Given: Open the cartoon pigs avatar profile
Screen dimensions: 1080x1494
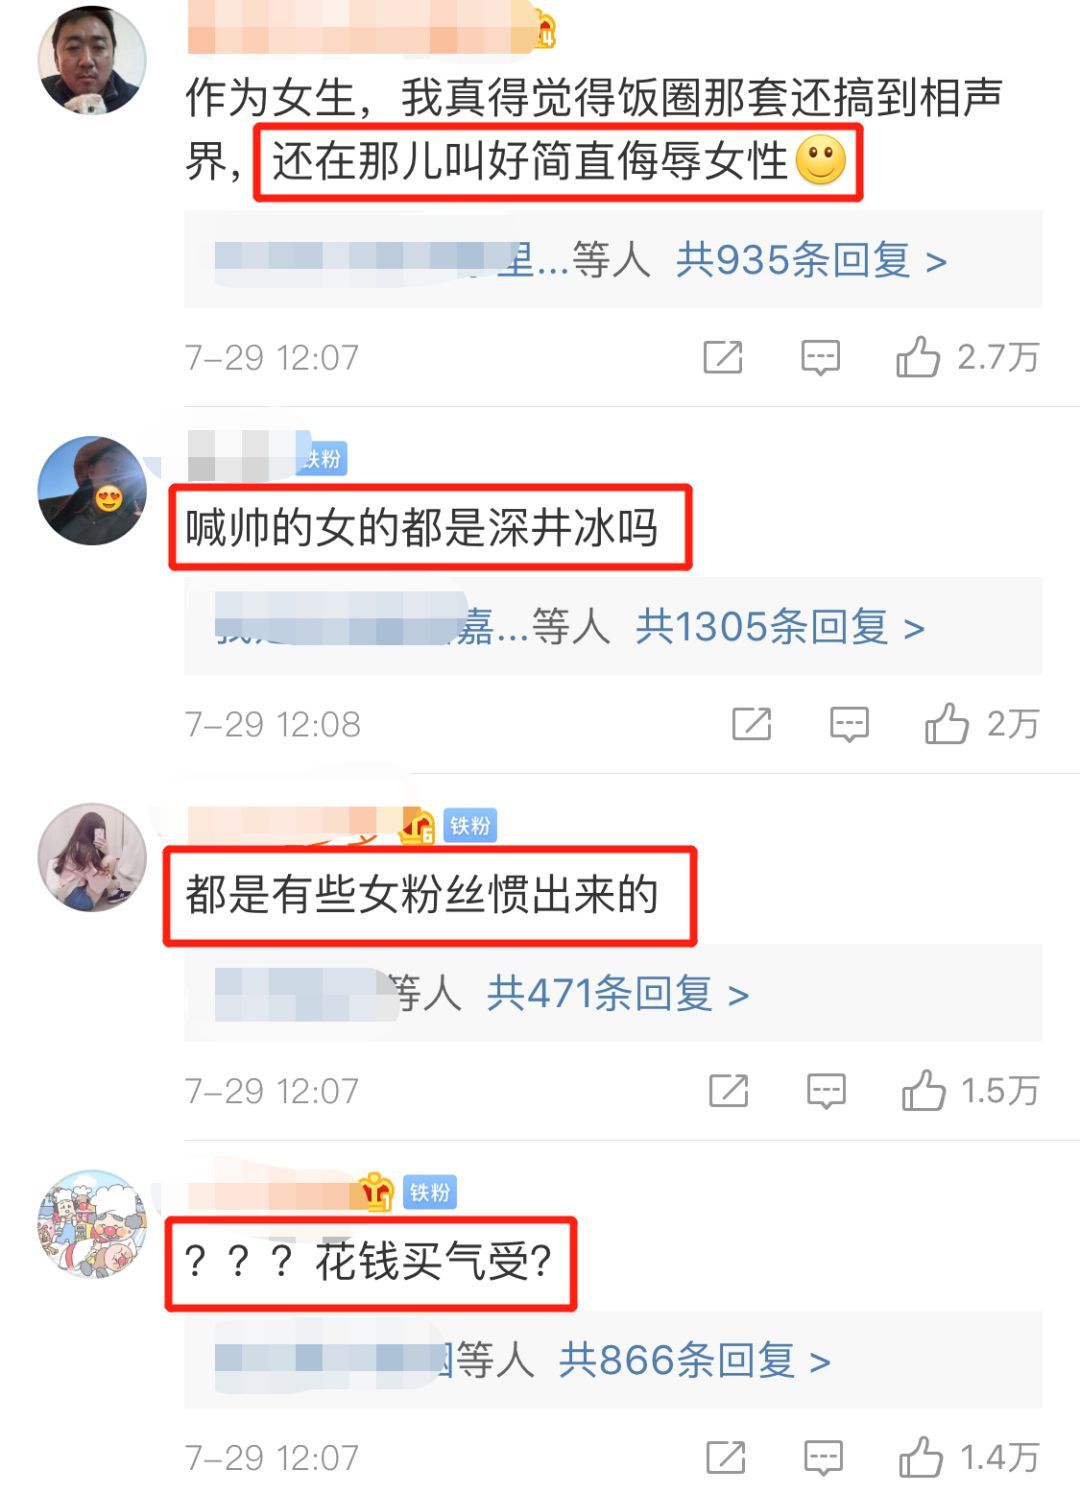Looking at the screenshot, I should [92, 1224].
